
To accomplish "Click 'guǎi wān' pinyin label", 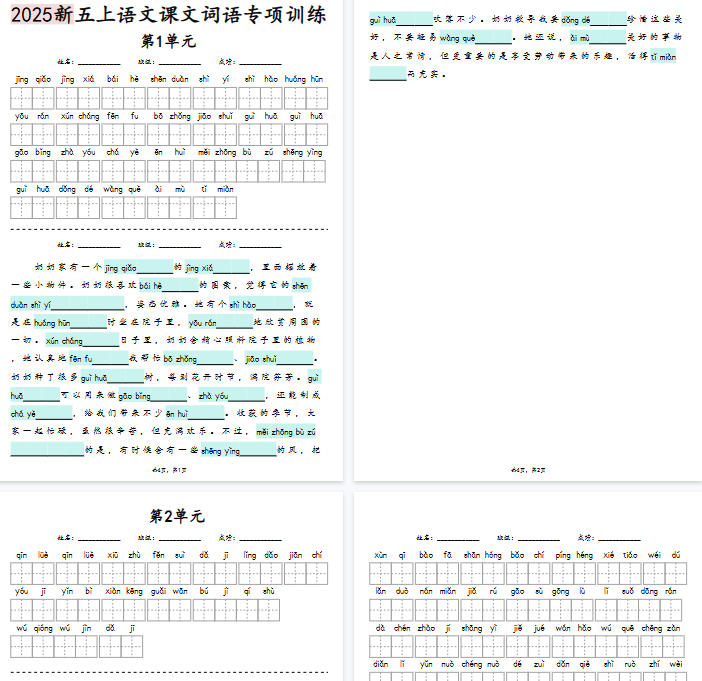I will (x=169, y=591).
